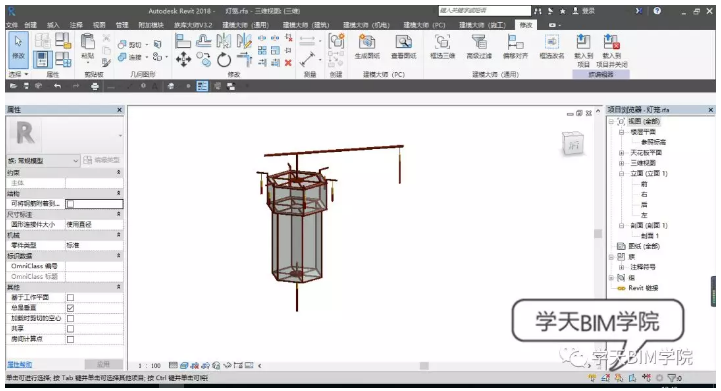Uncheck the 总是垂直 checkbox
The image size is (721, 391).
click(70, 308)
